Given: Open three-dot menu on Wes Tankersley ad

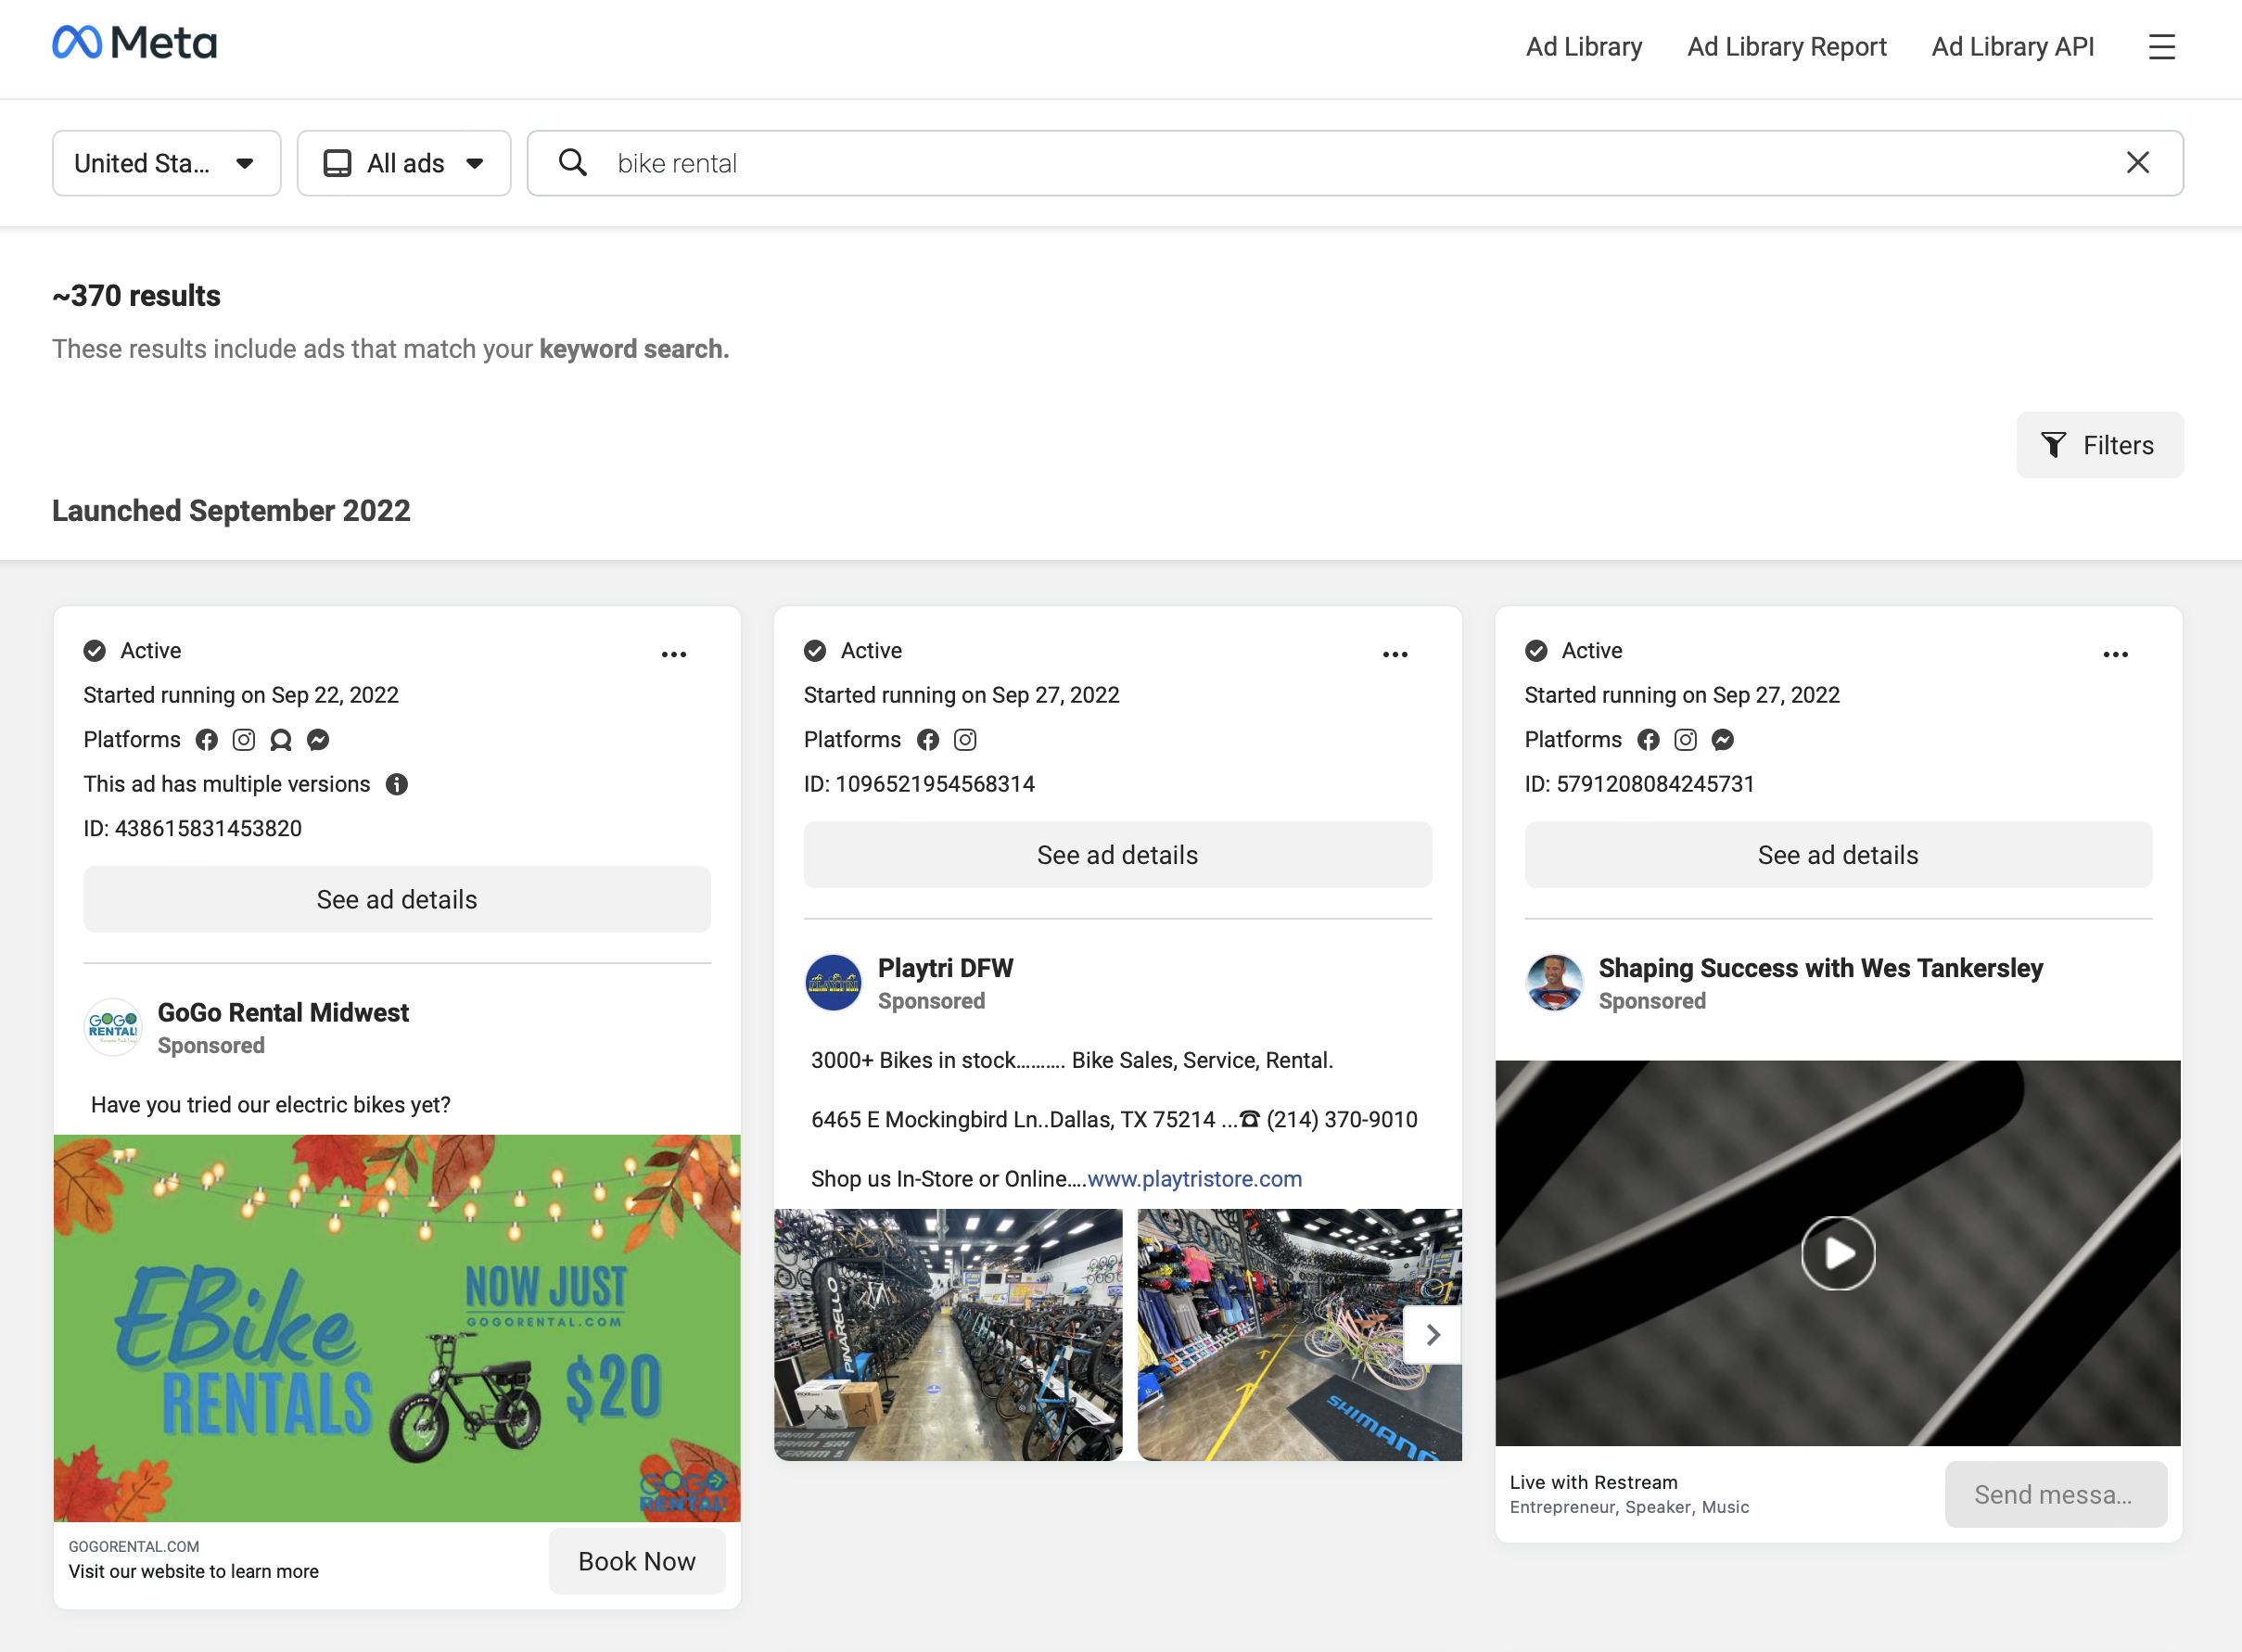Looking at the screenshot, I should 2115,654.
